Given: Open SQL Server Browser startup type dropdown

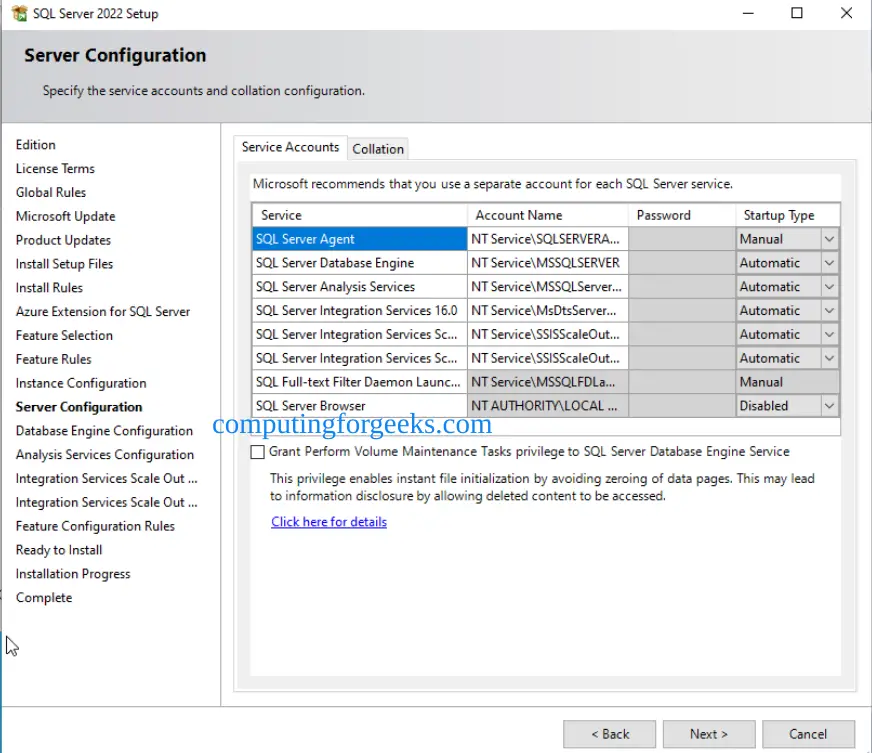Looking at the screenshot, I should click(829, 406).
